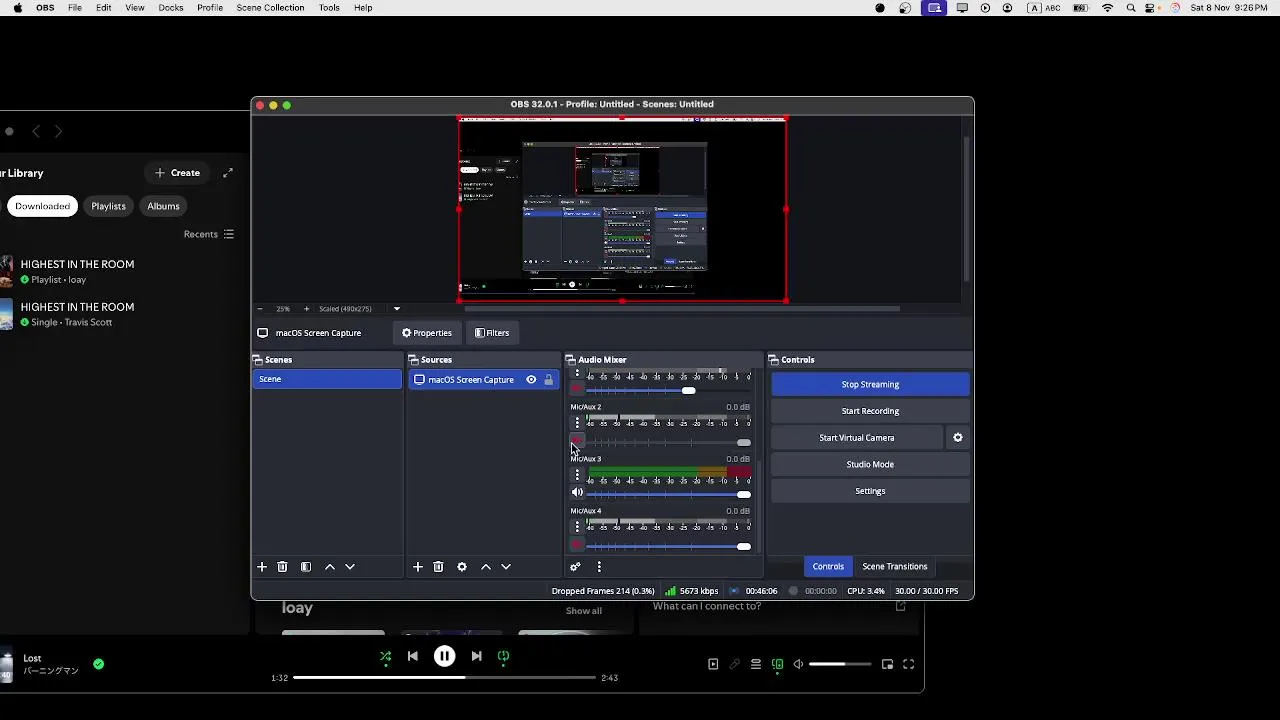
Task: Enable Studio Mode
Action: coord(870,464)
